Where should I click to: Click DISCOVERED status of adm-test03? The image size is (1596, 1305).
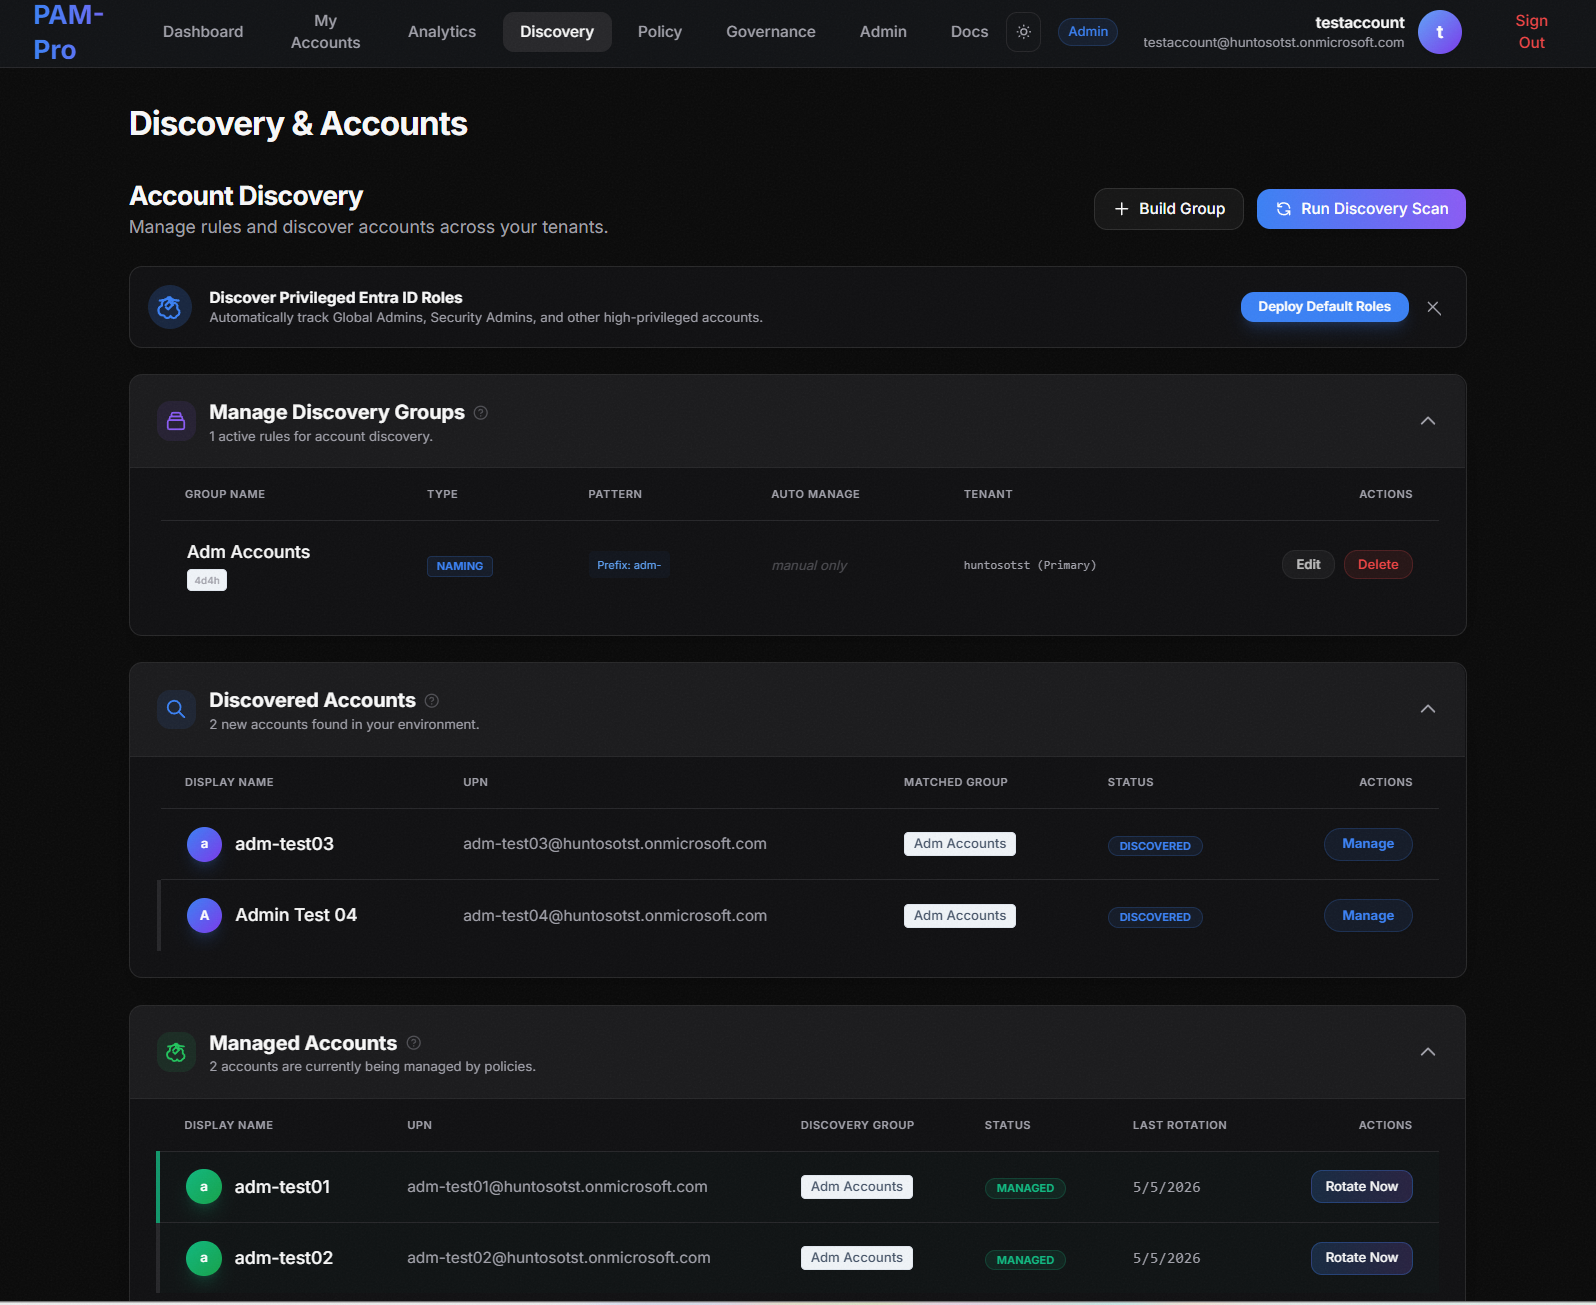pos(1155,846)
